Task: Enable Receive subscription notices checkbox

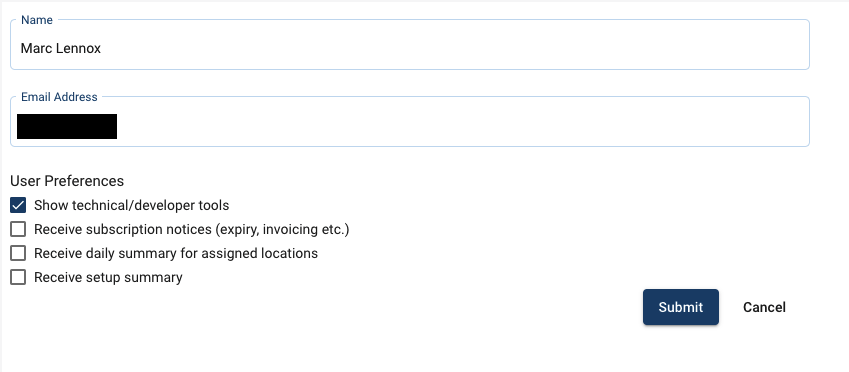Action: tap(18, 230)
